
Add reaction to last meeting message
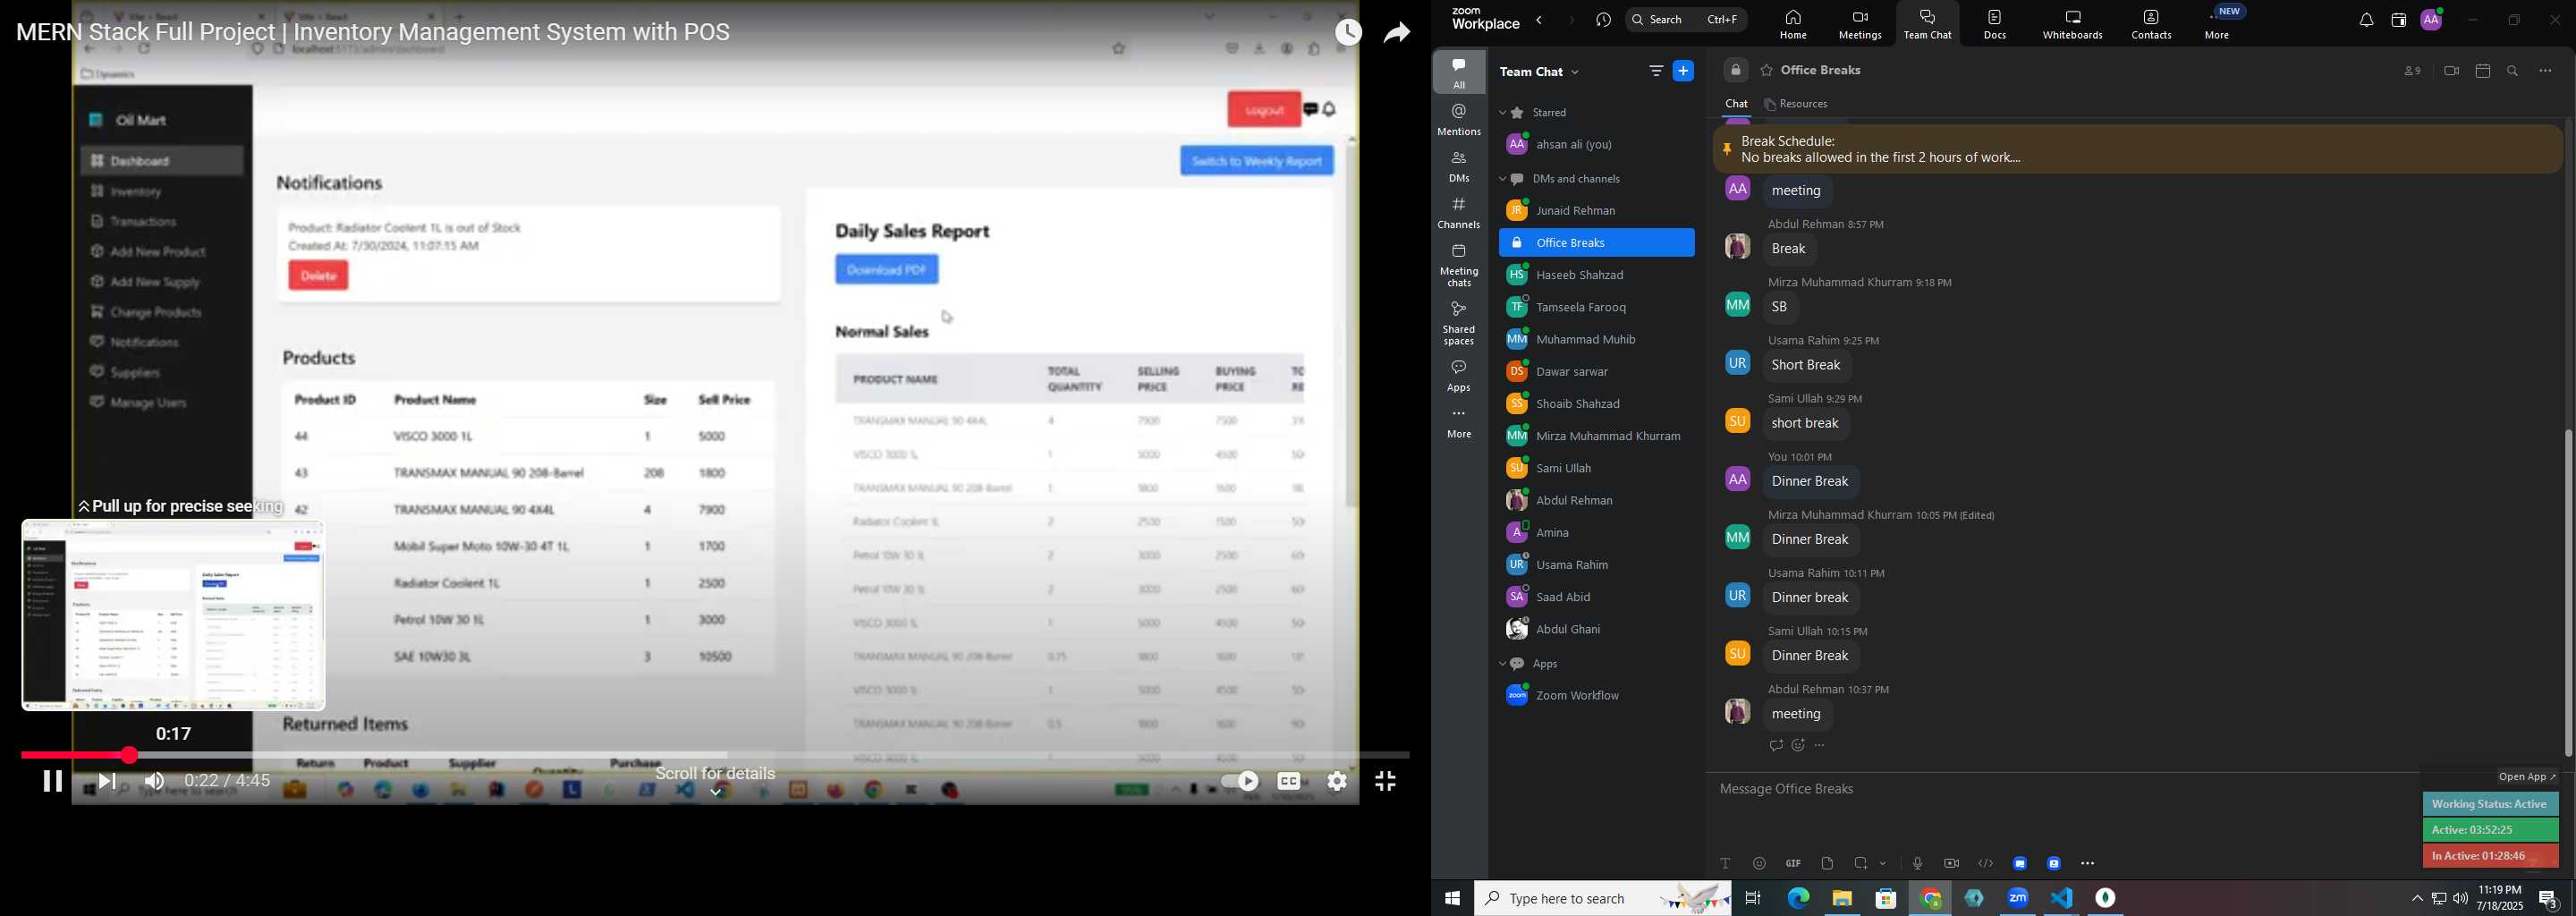1798,746
